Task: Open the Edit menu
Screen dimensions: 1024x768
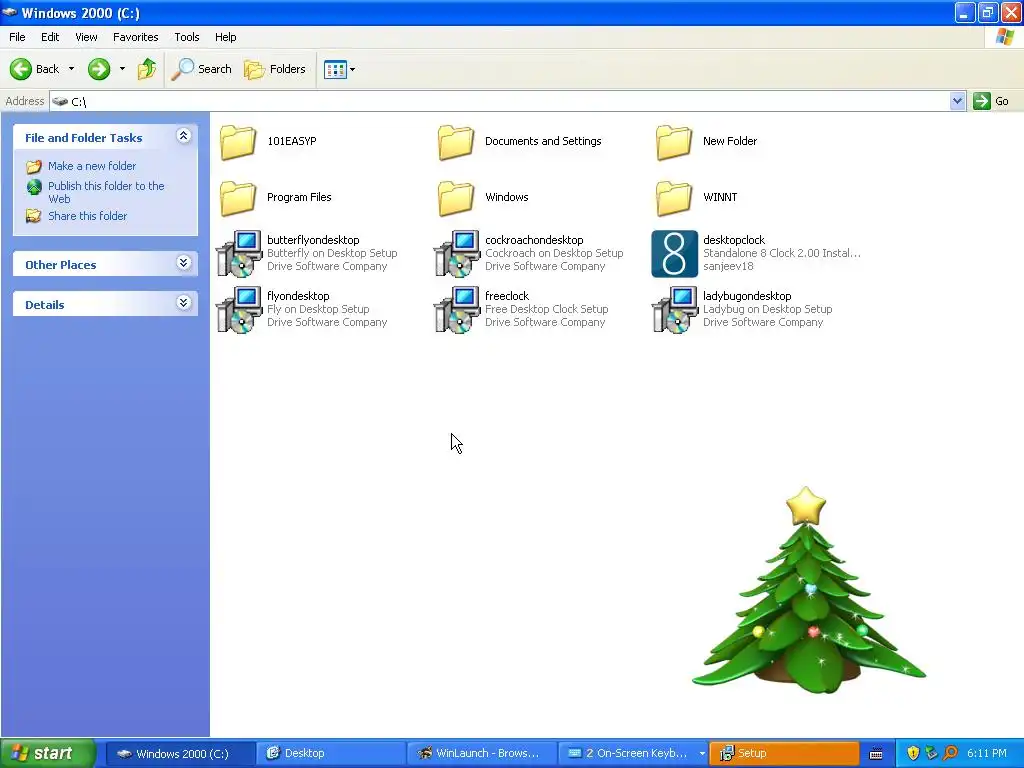Action: (50, 37)
